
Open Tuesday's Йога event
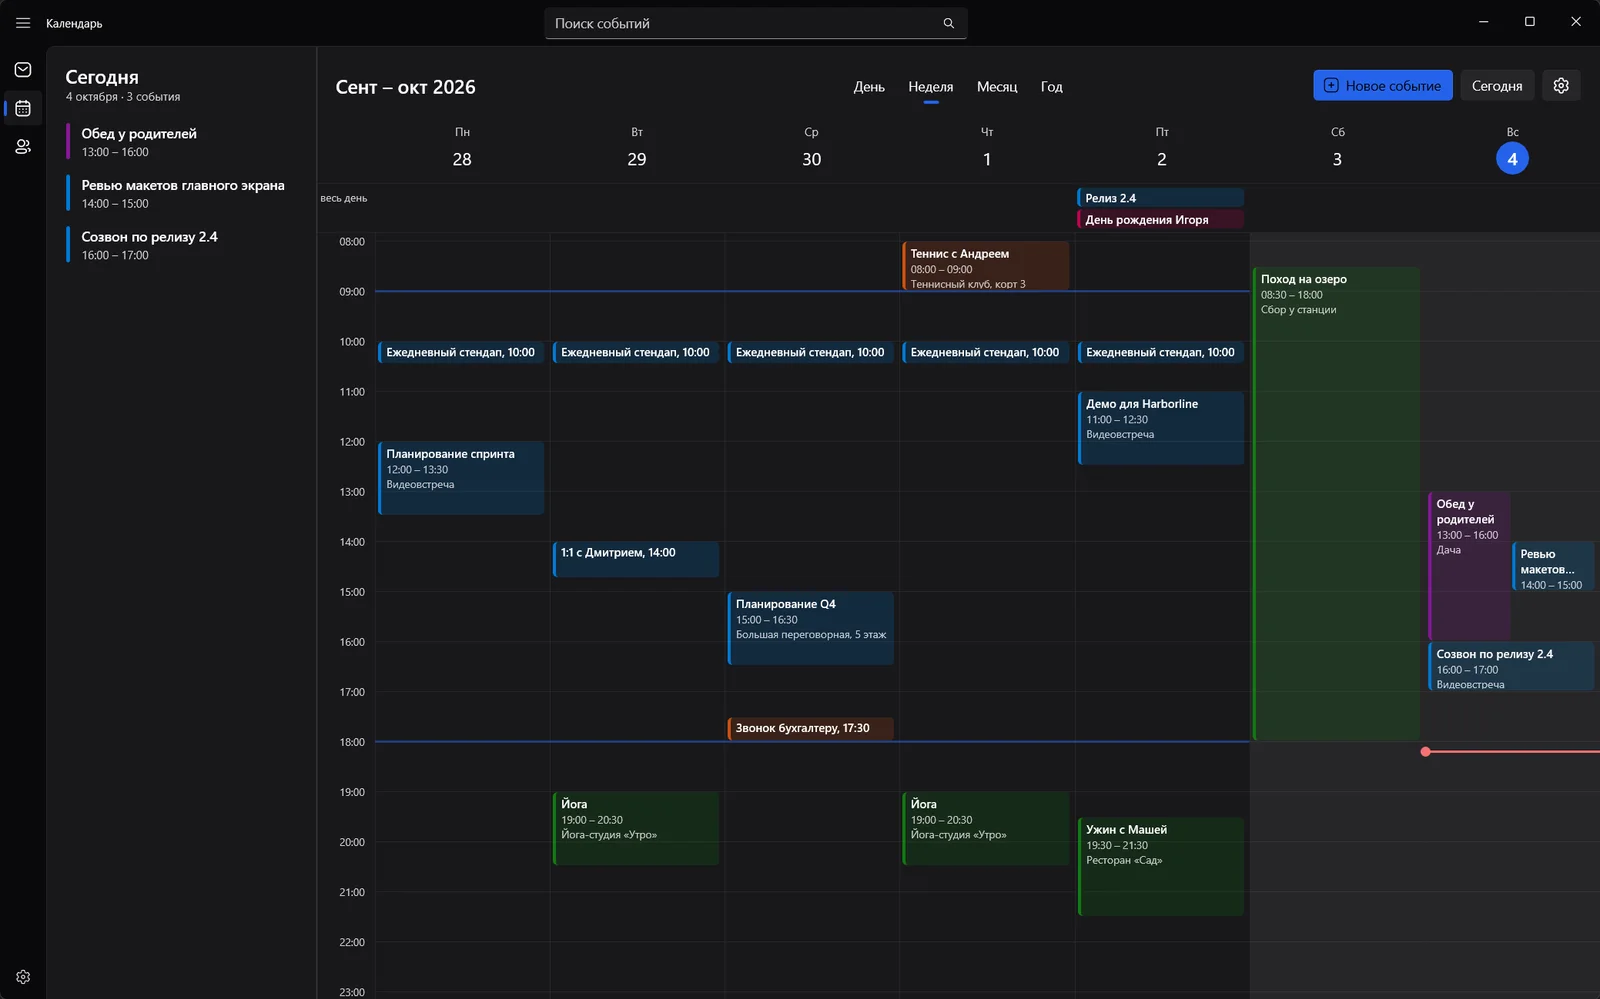(636, 828)
